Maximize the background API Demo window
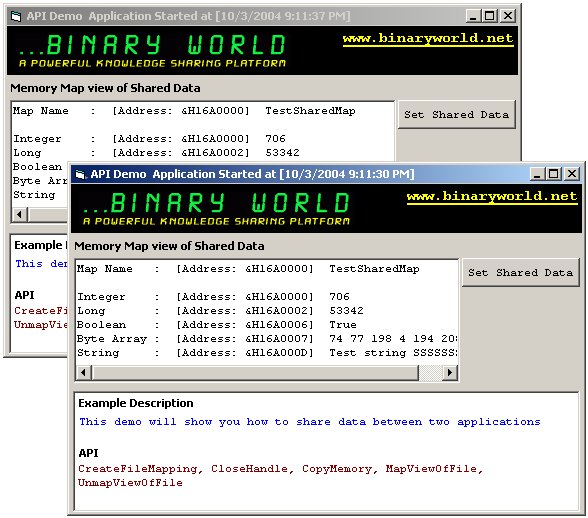 coord(489,16)
